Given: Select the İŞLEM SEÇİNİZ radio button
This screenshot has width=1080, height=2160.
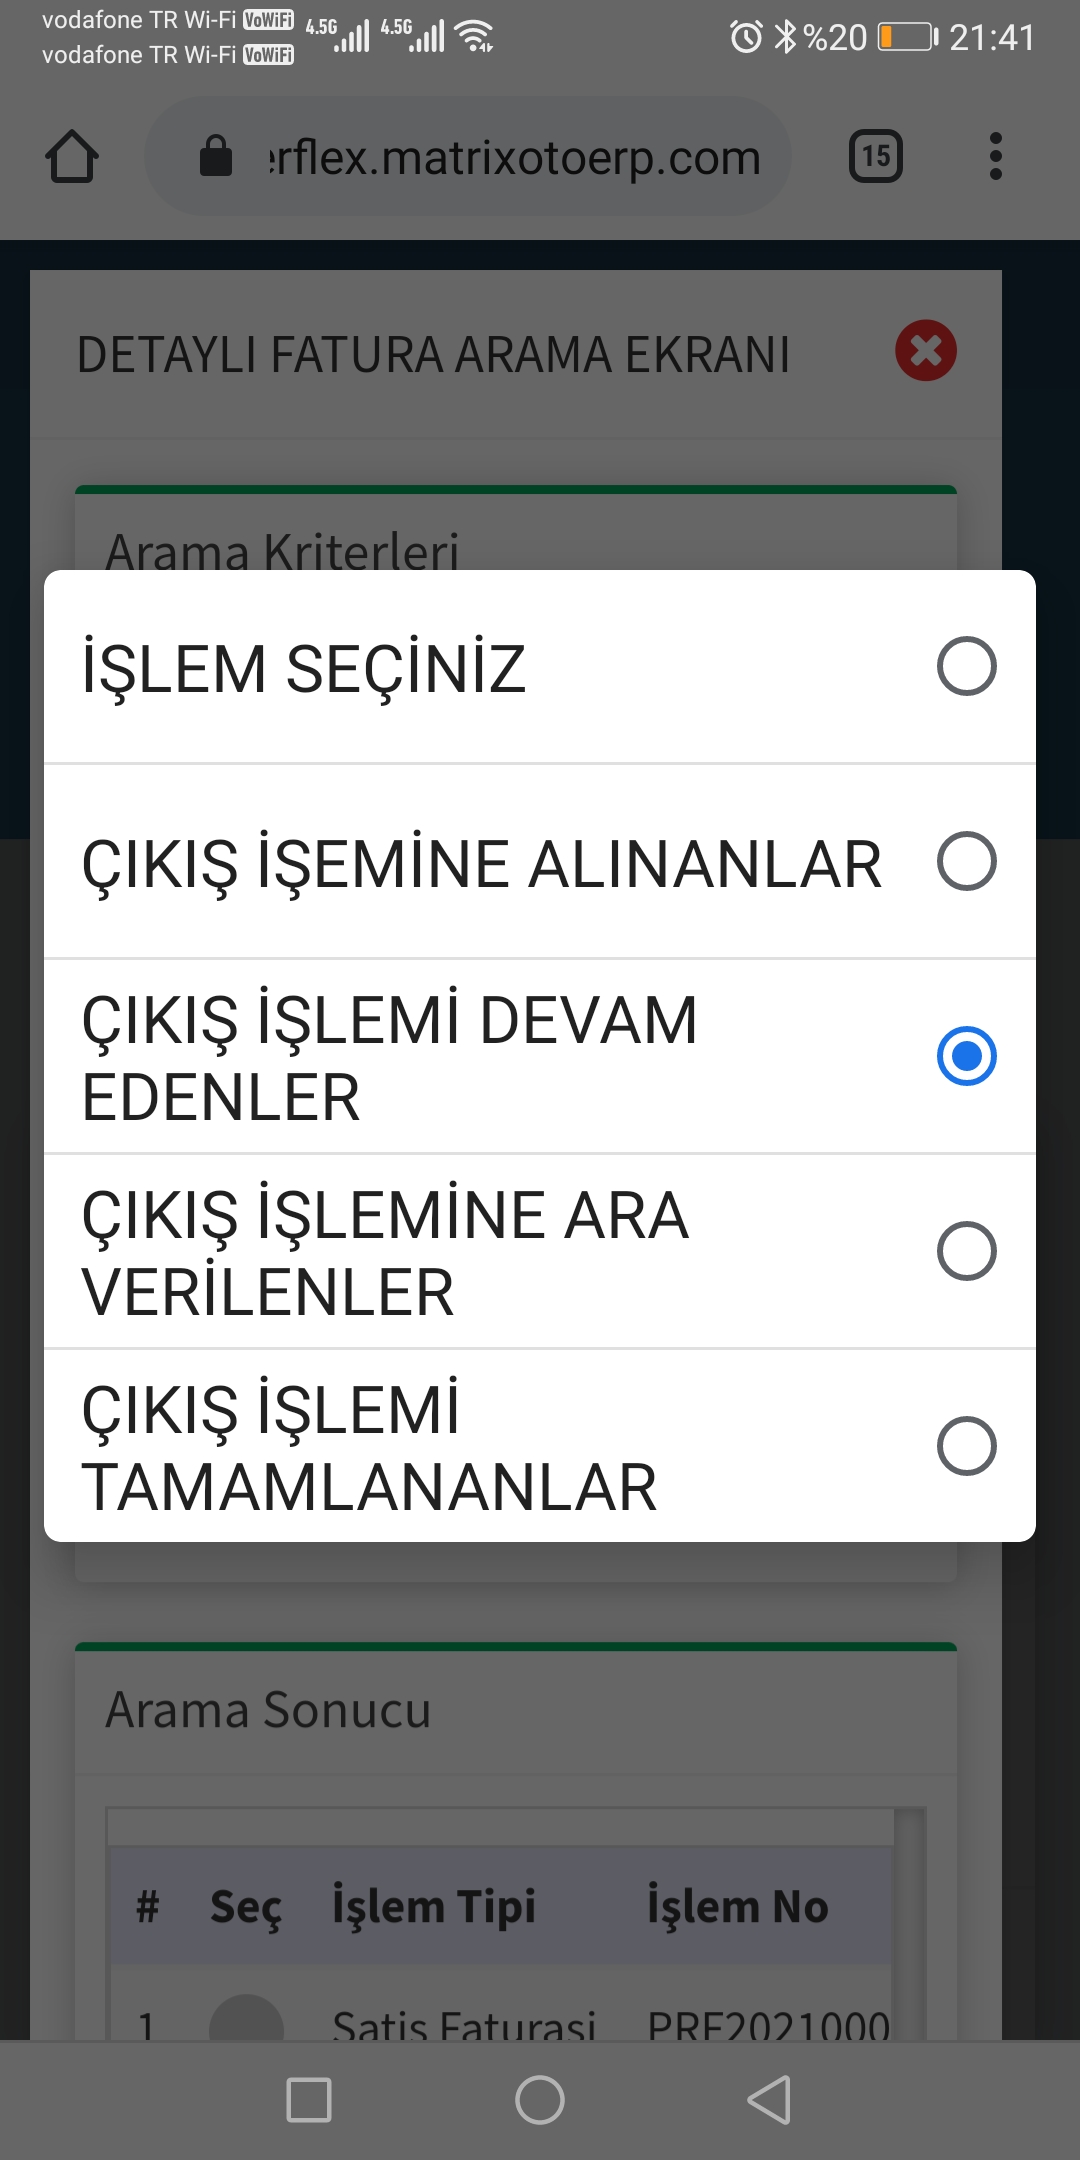Looking at the screenshot, I should 966,666.
